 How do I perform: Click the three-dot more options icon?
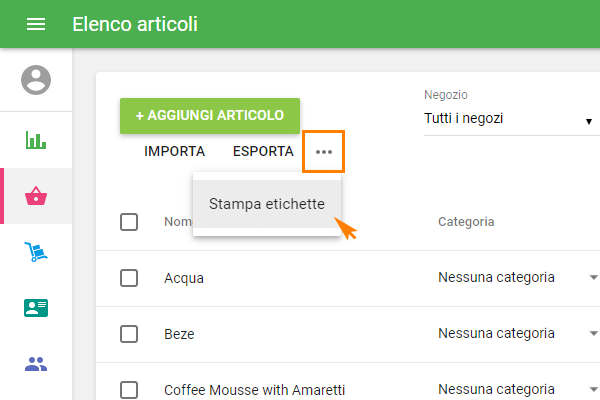pos(324,152)
